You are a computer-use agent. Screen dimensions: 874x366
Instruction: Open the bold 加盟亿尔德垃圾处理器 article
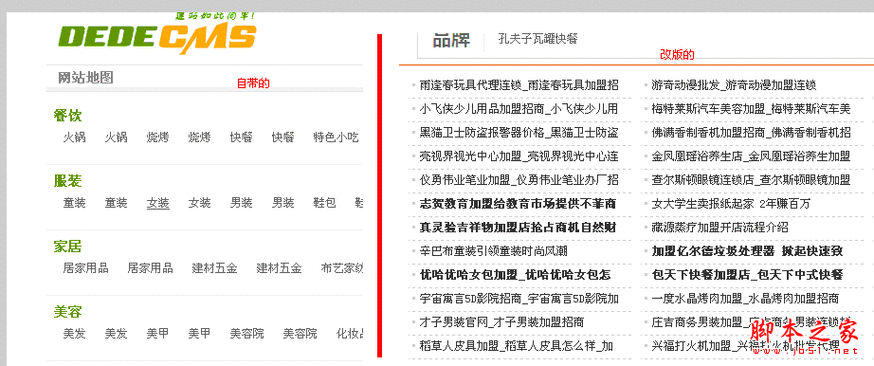747,251
